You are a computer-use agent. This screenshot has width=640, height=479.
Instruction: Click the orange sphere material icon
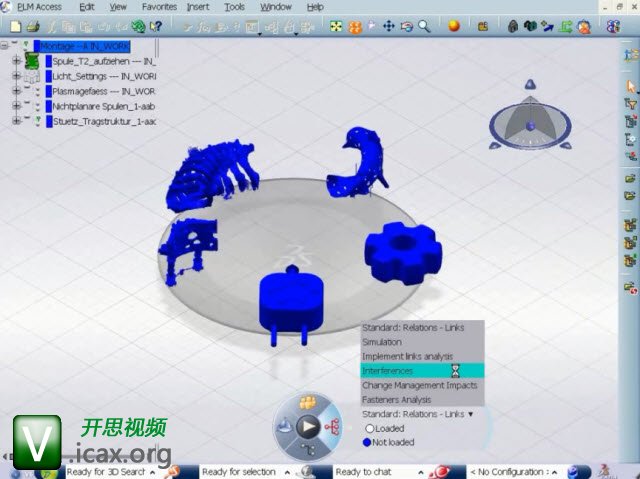tap(454, 26)
